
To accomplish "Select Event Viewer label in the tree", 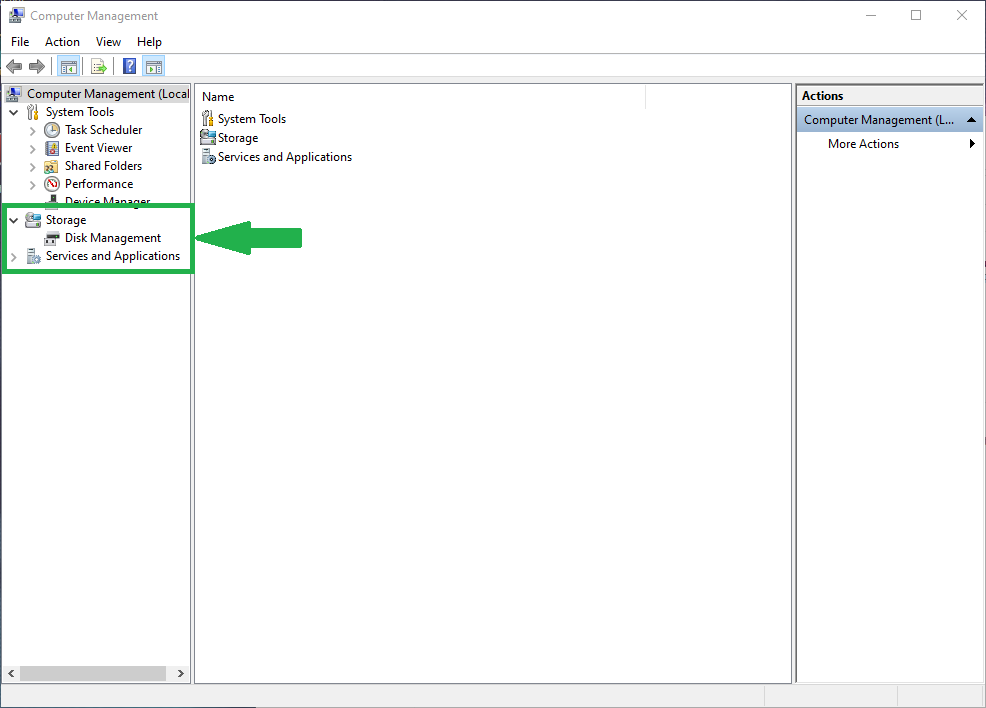I will 99,148.
